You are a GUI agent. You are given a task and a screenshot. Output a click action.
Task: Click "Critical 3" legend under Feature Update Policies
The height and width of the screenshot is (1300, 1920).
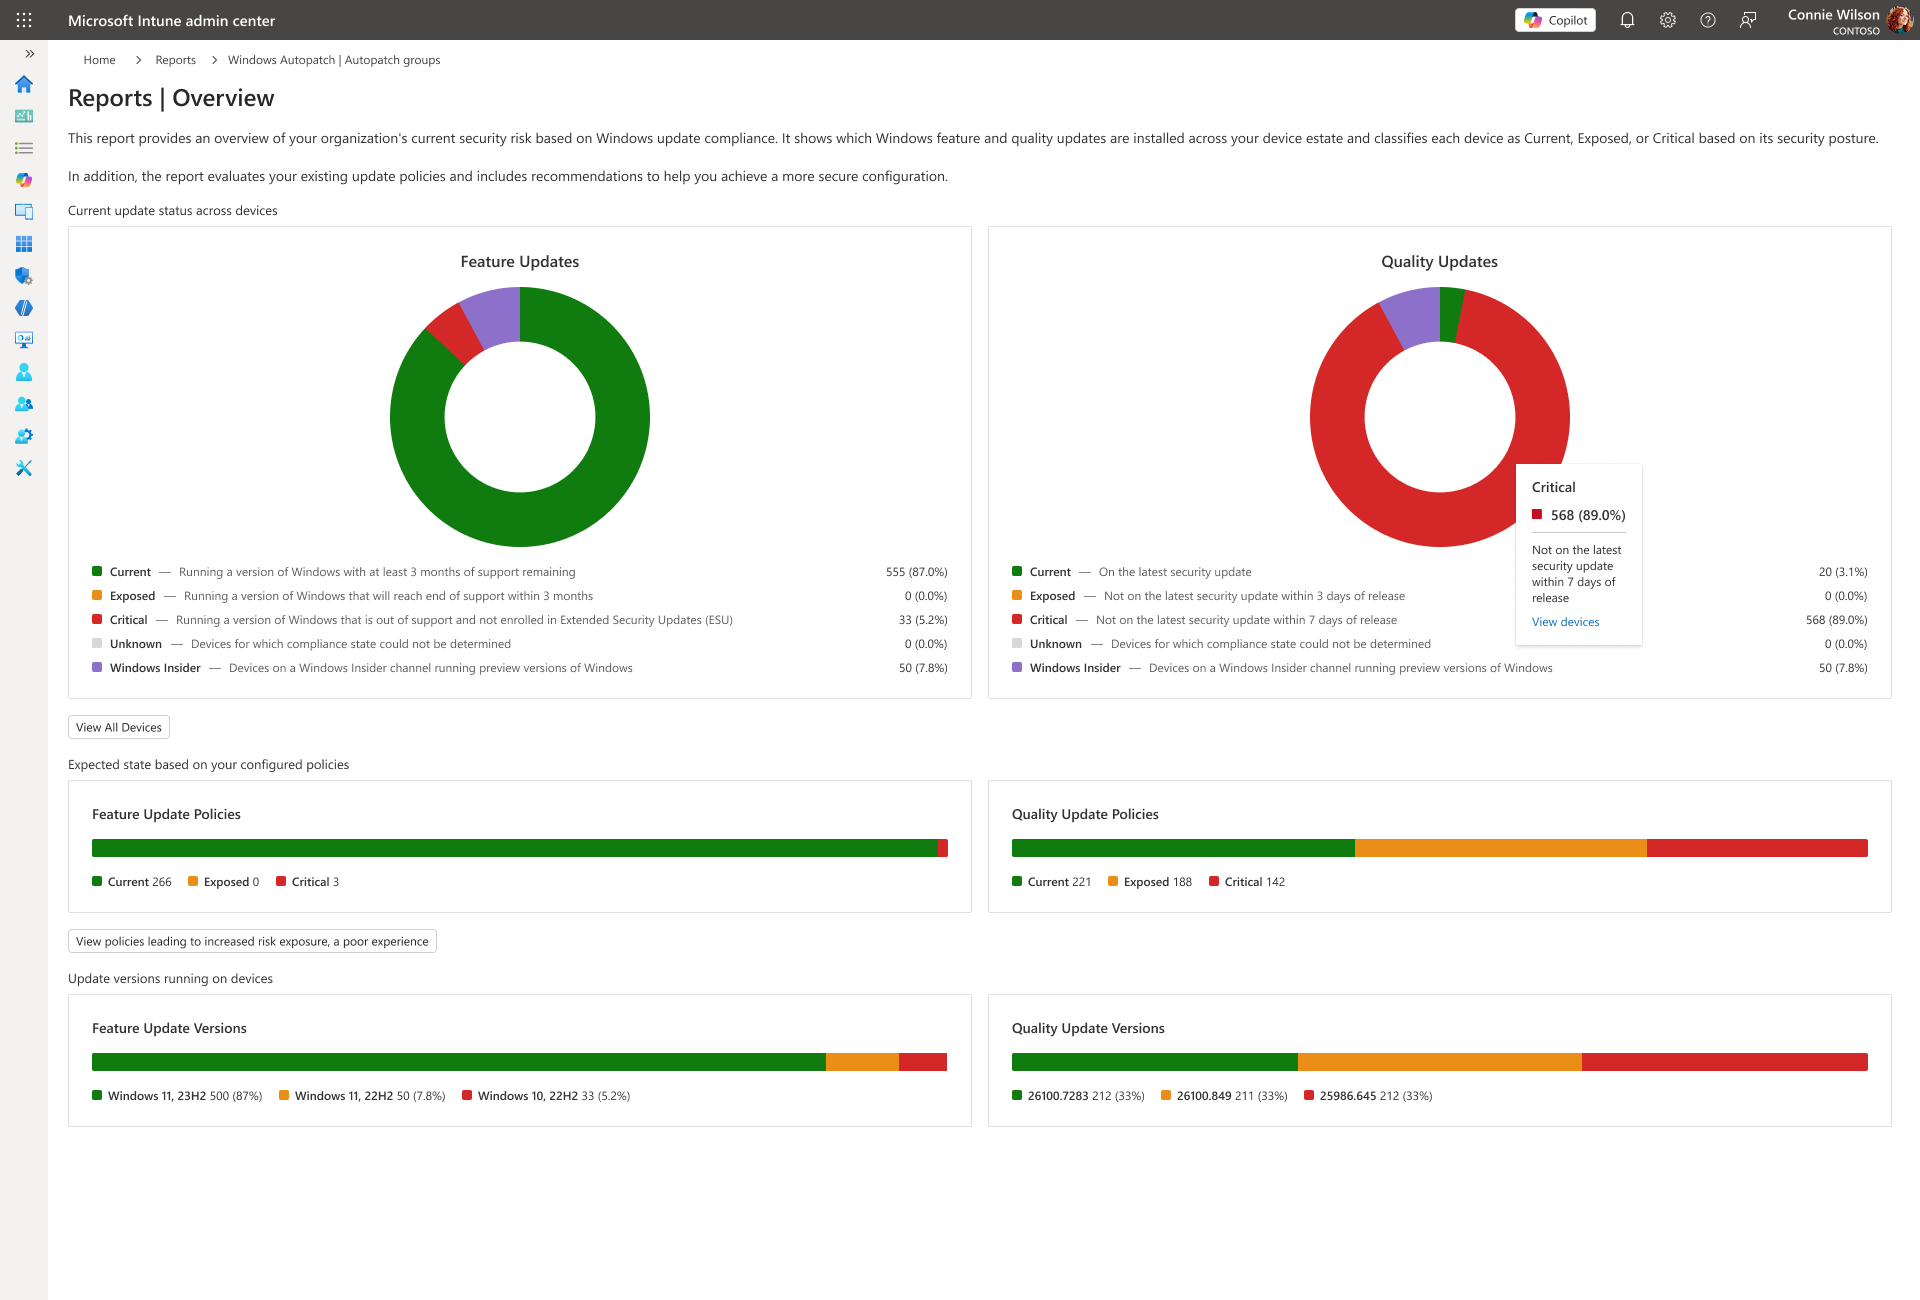tap(308, 882)
